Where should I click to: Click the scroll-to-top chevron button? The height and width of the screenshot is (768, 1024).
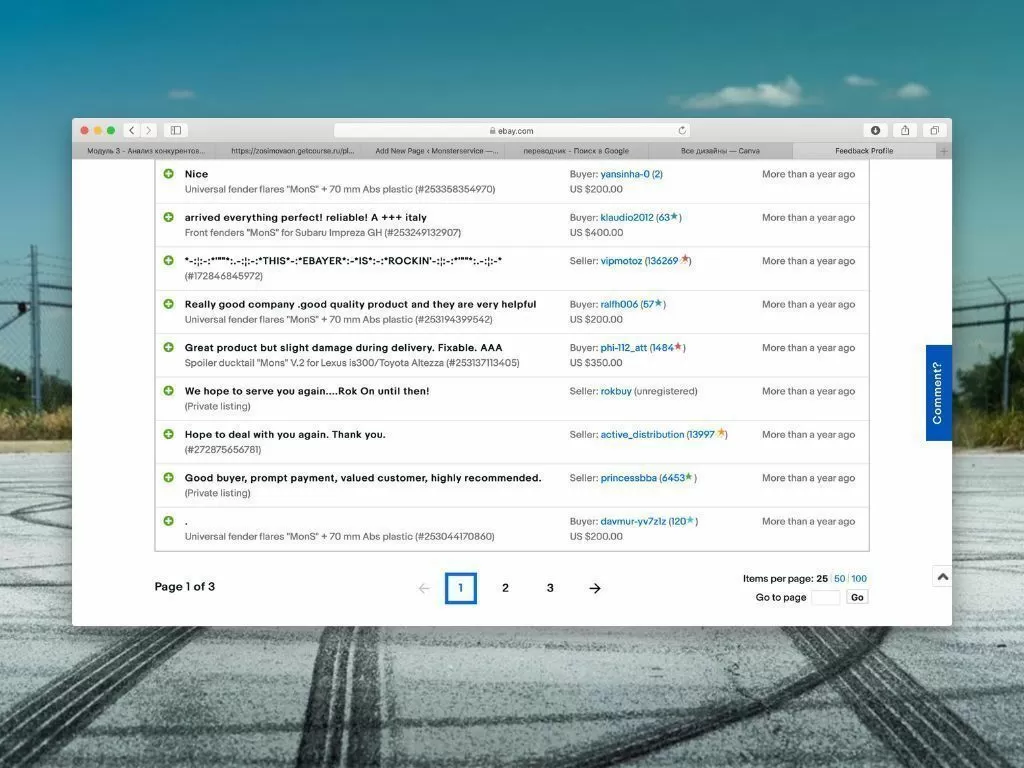[942, 577]
